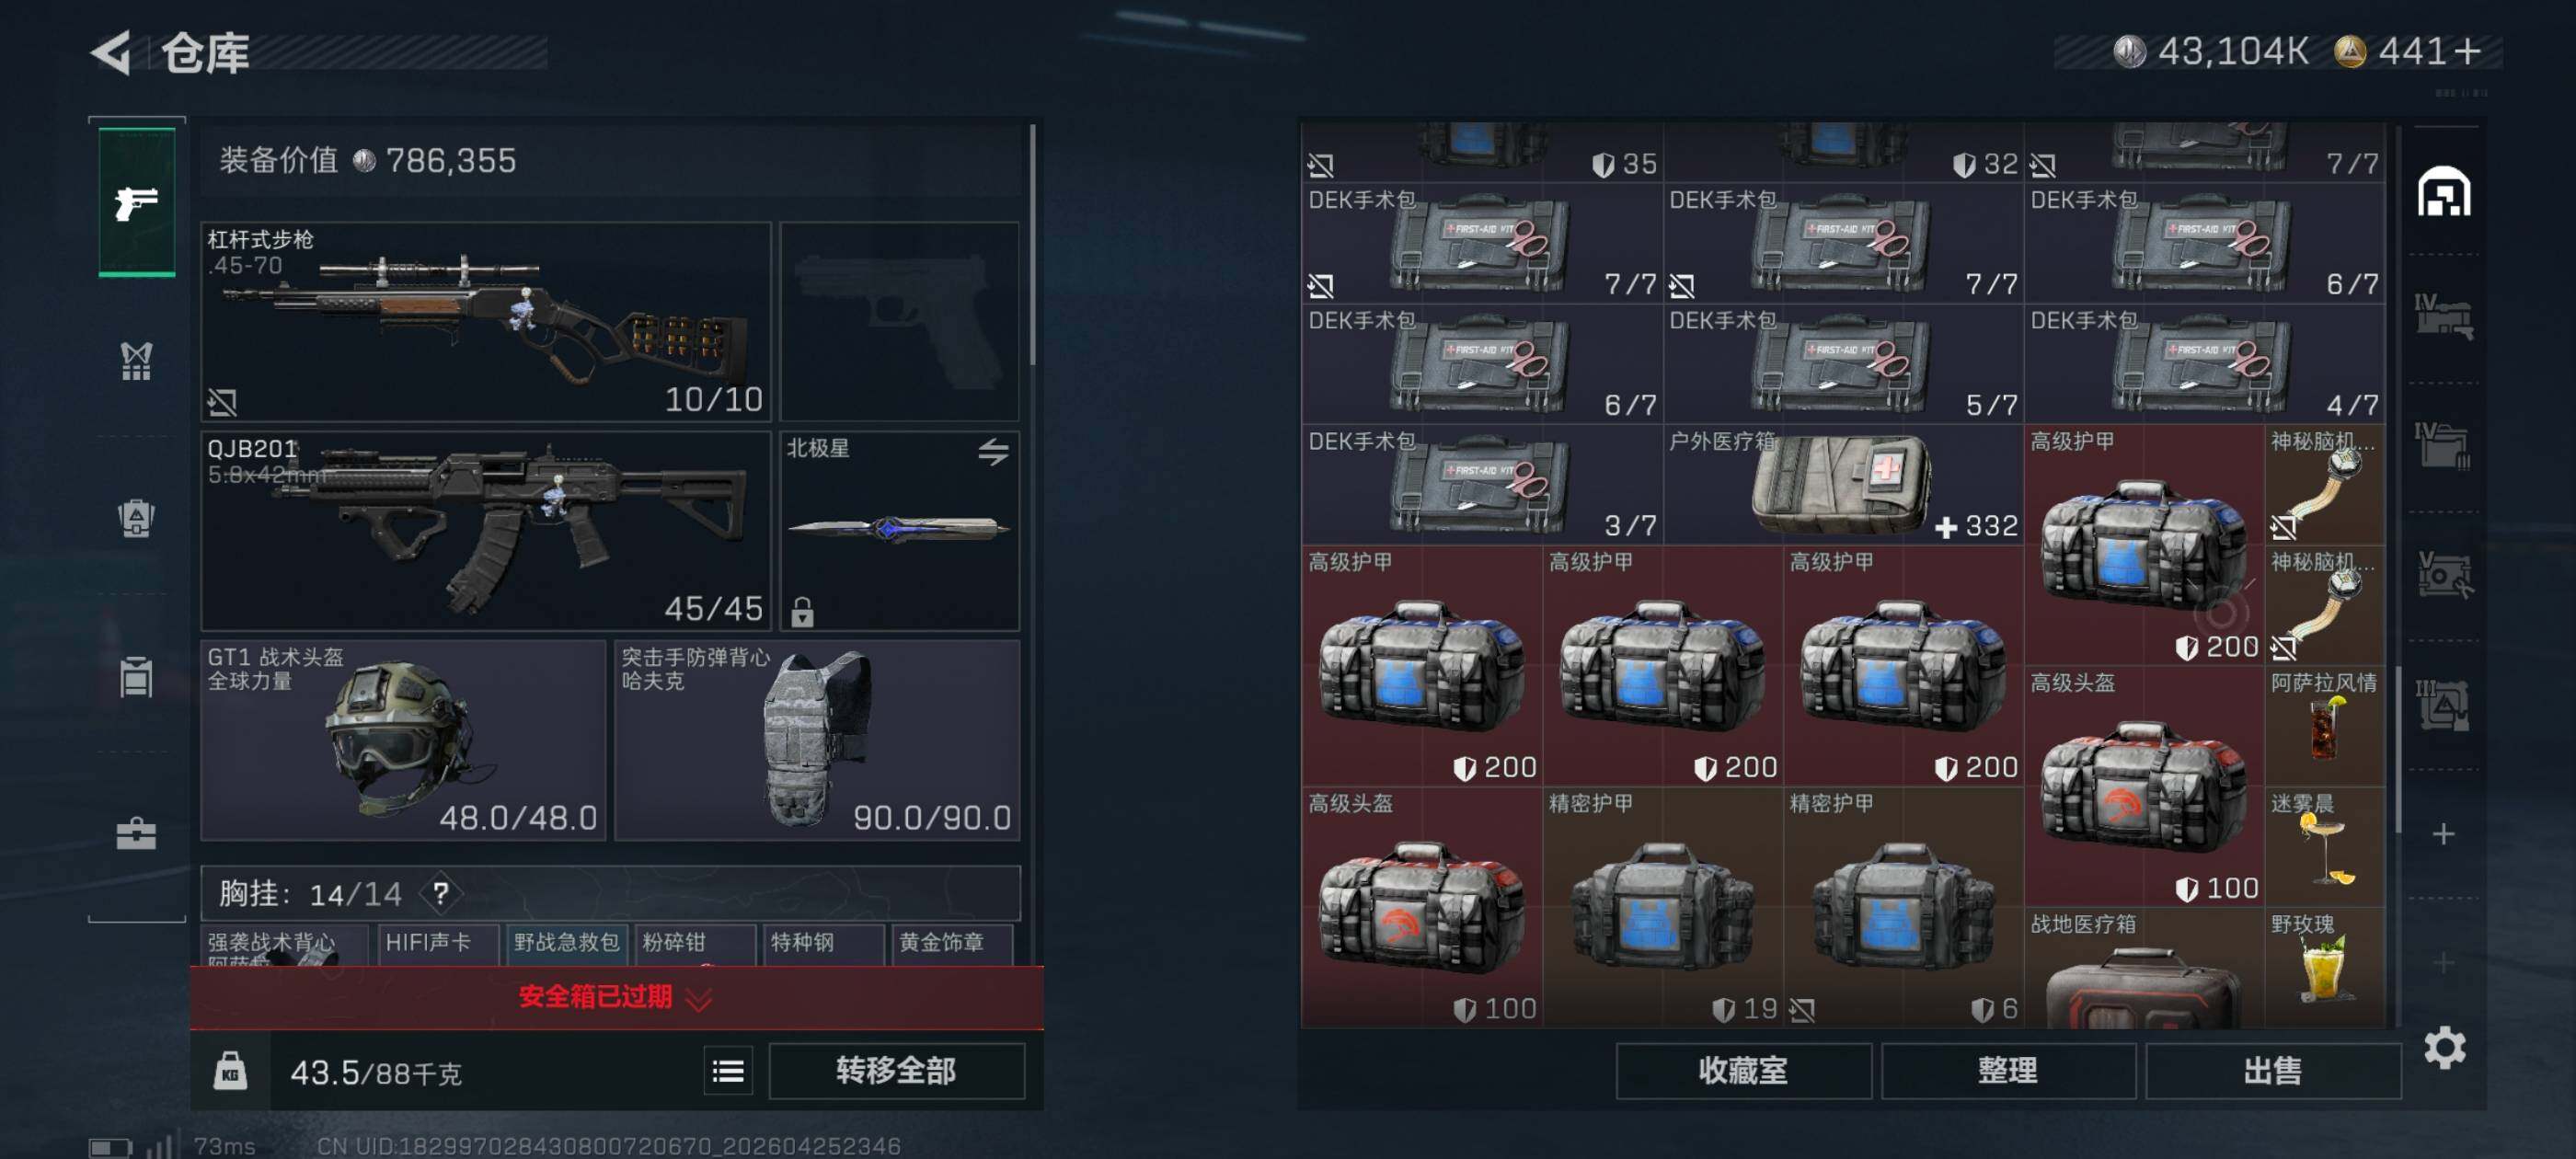Switch to the 收藏室 tab

(1743, 1071)
